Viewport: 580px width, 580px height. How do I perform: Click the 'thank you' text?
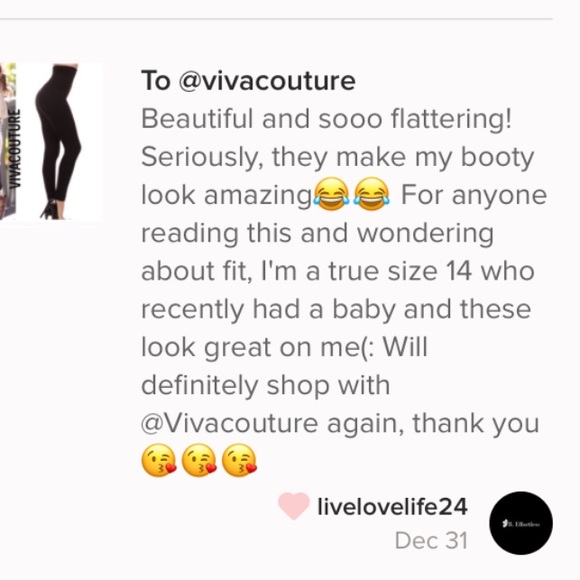pos(476,424)
